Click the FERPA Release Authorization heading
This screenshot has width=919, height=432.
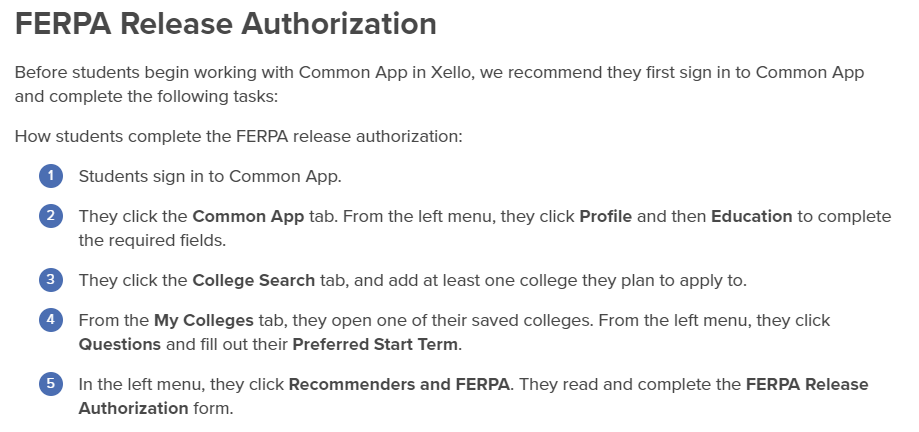(x=226, y=24)
